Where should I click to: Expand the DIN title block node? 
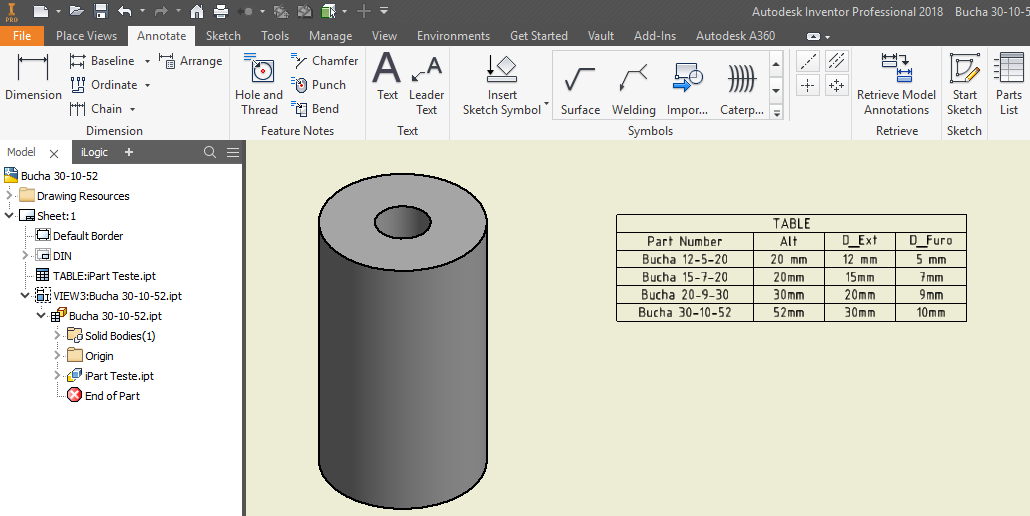[x=25, y=255]
